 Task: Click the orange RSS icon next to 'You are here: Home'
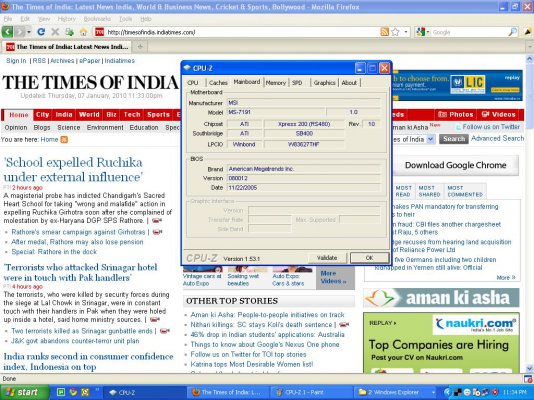click(64, 140)
